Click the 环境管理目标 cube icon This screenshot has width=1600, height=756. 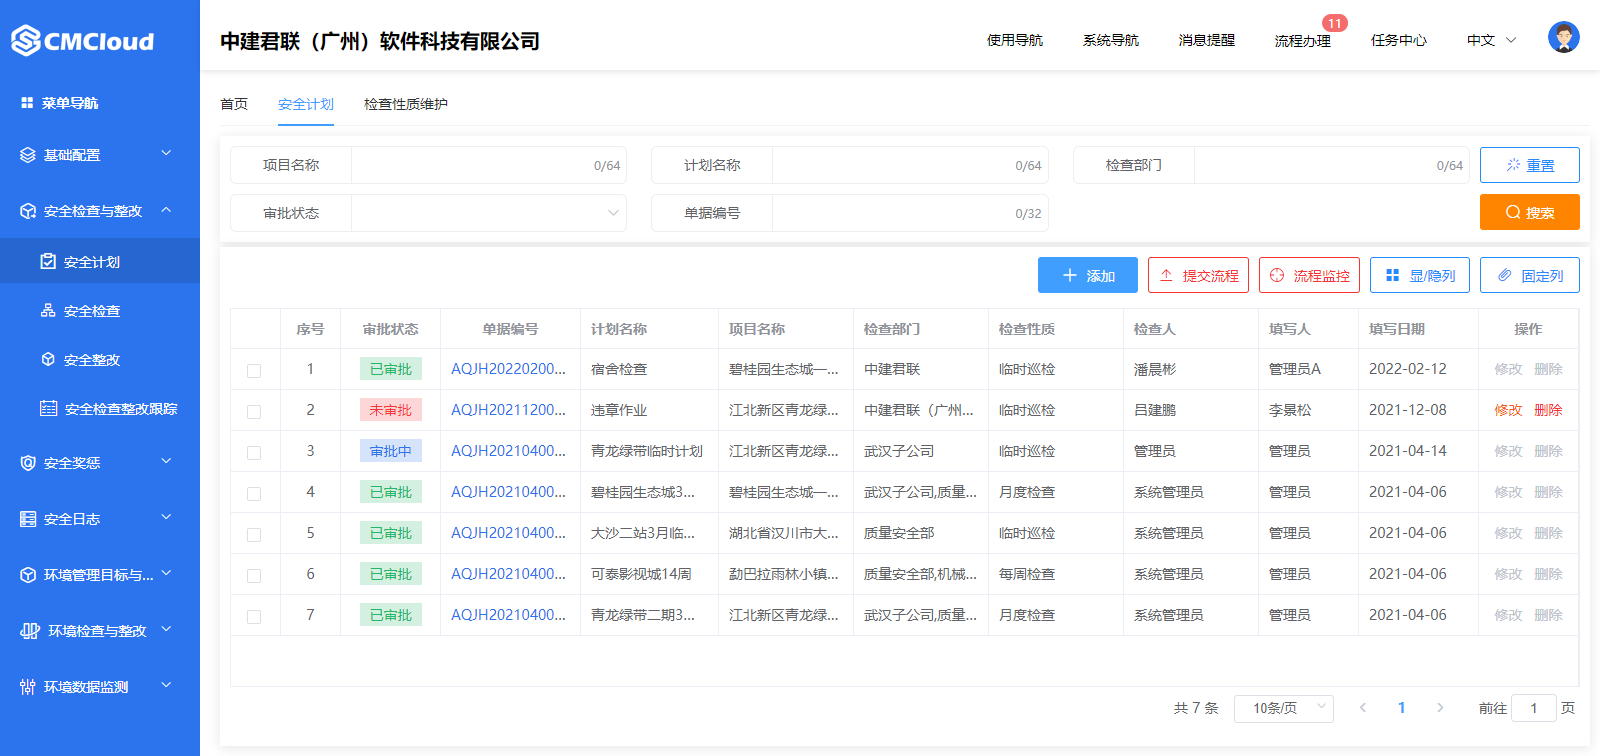coord(28,575)
